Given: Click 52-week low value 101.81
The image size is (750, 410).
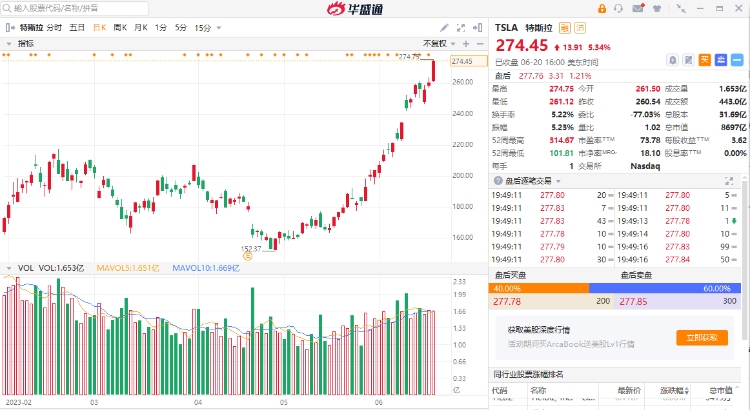Looking at the screenshot, I should coord(562,153).
